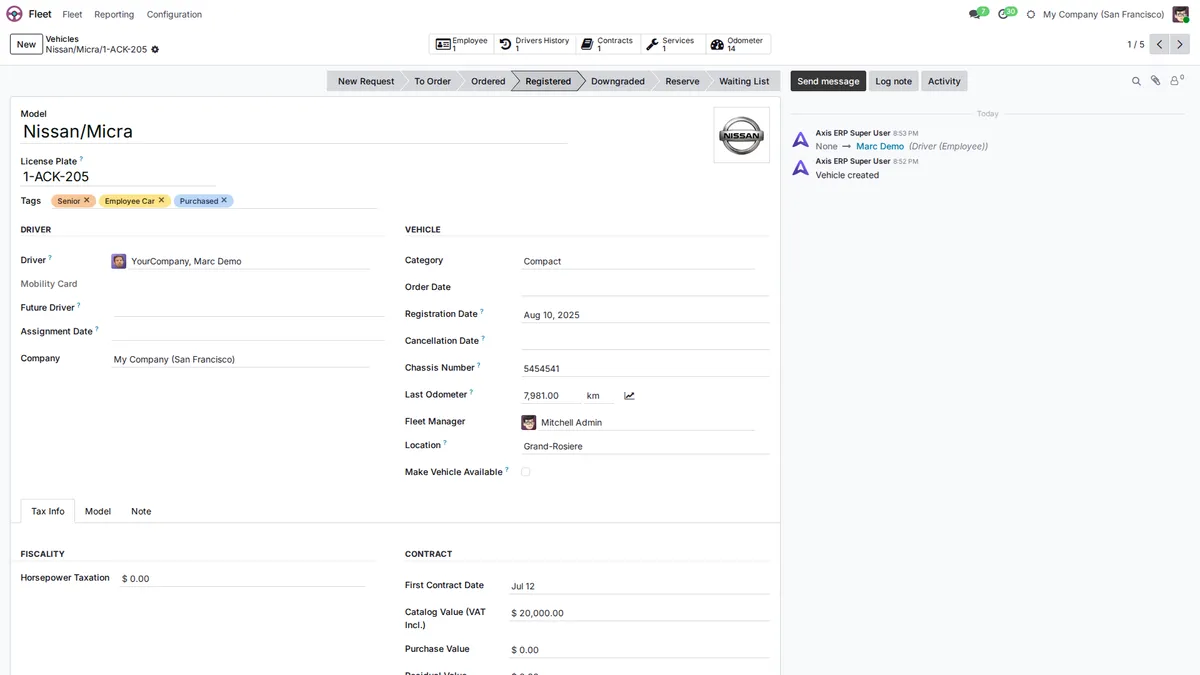Edit Horsepower Taxation field

[243, 578]
